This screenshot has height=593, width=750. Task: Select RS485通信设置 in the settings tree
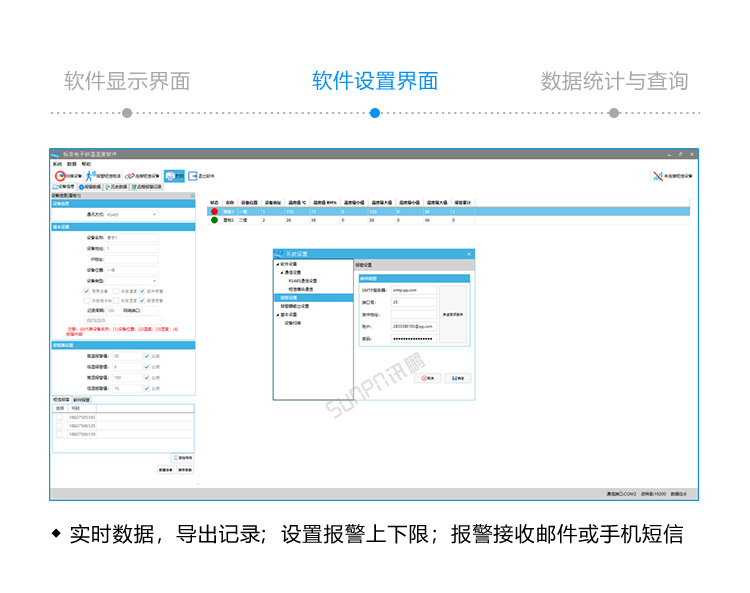[x=301, y=281]
